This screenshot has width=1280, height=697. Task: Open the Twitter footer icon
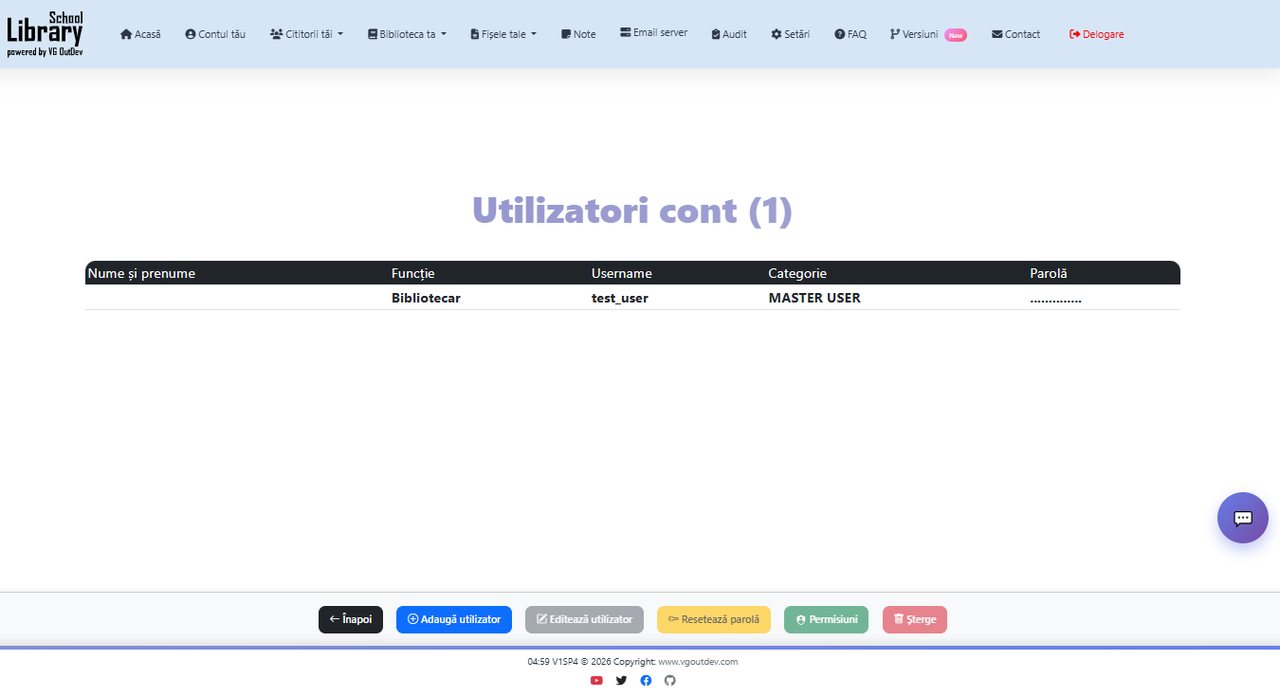pos(621,681)
